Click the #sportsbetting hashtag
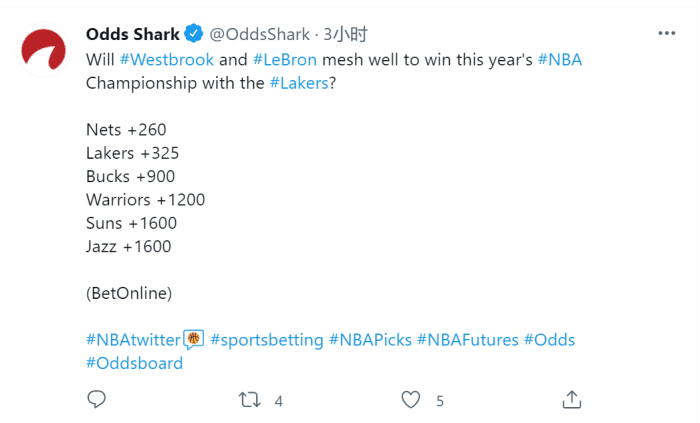 [266, 340]
